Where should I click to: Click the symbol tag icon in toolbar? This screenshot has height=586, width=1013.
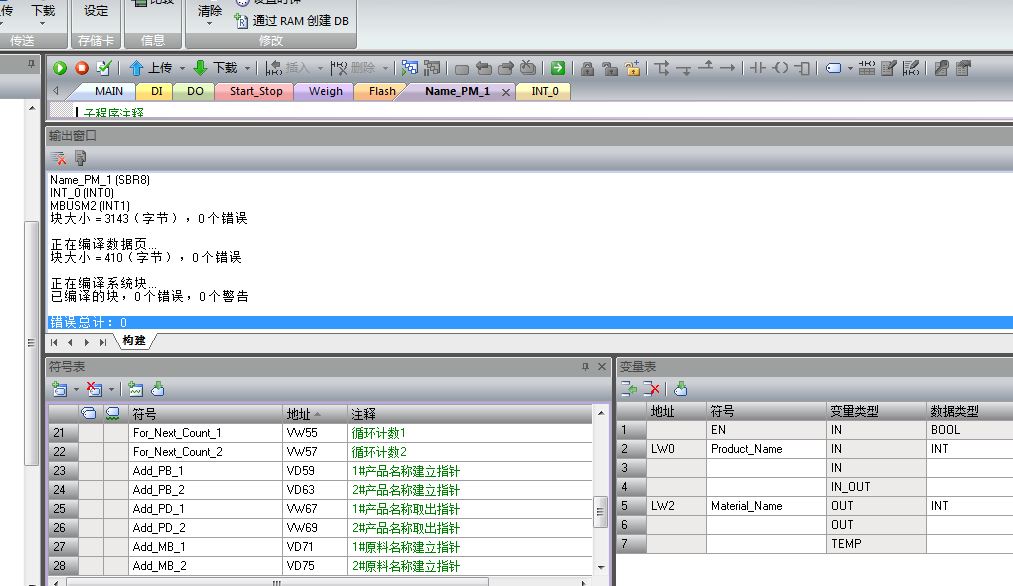pyautogui.click(x=833, y=68)
